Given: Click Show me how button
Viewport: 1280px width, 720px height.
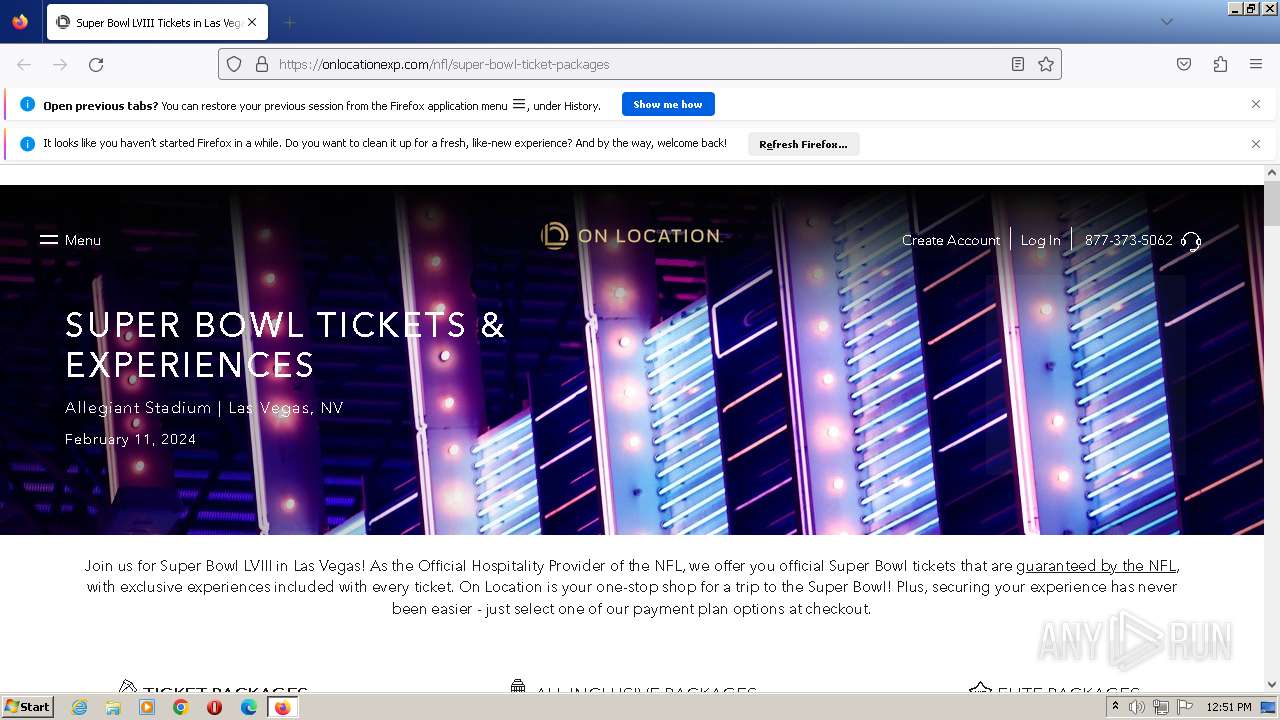Looking at the screenshot, I should point(668,104).
